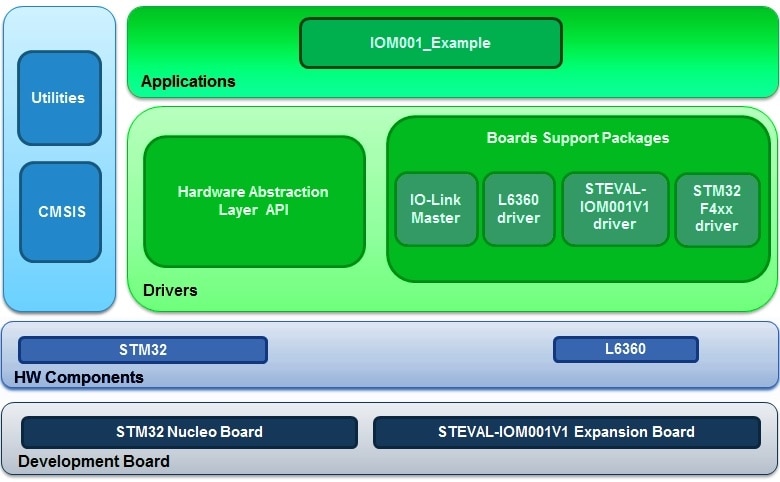This screenshot has width=780, height=482.
Task: Click the Development Board label text
Action: [94, 461]
